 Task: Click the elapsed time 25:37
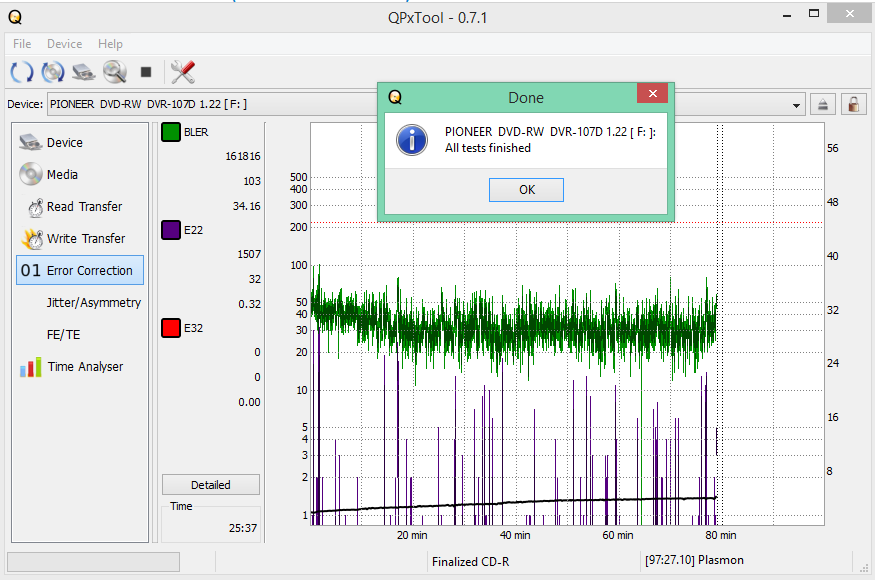243,528
